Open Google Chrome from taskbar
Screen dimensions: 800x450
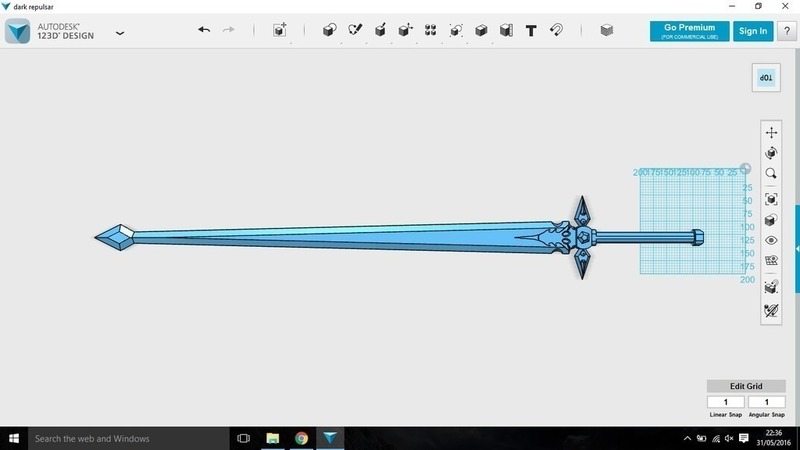[x=302, y=438]
